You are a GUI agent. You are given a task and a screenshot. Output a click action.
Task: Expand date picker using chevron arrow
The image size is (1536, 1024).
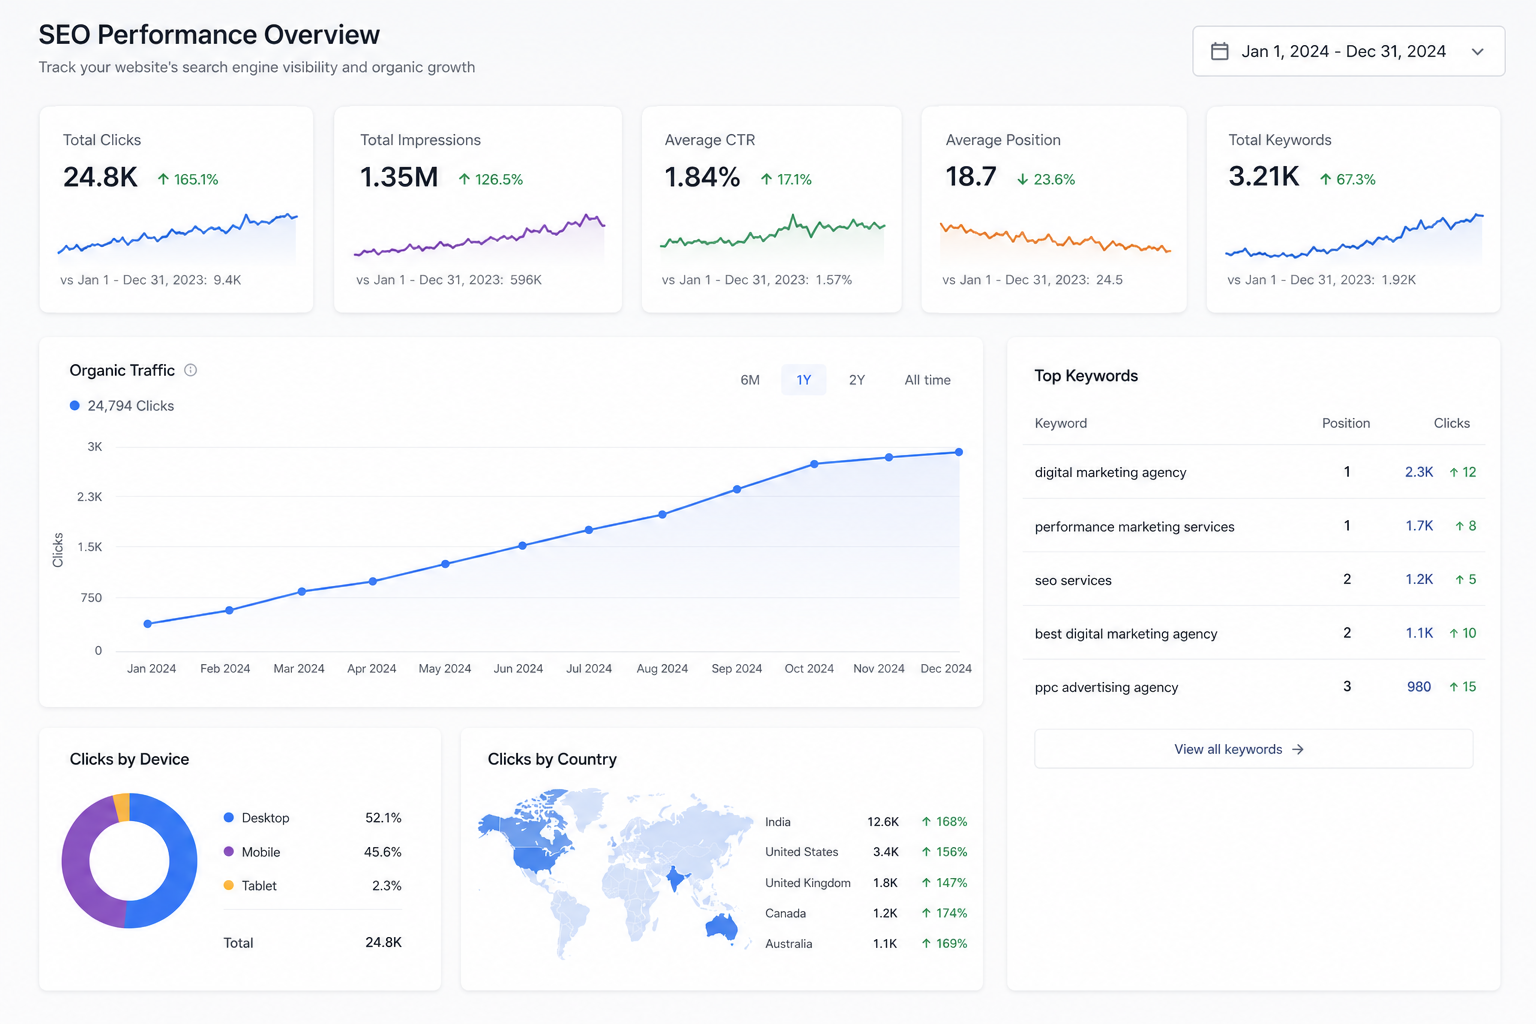click(x=1478, y=52)
